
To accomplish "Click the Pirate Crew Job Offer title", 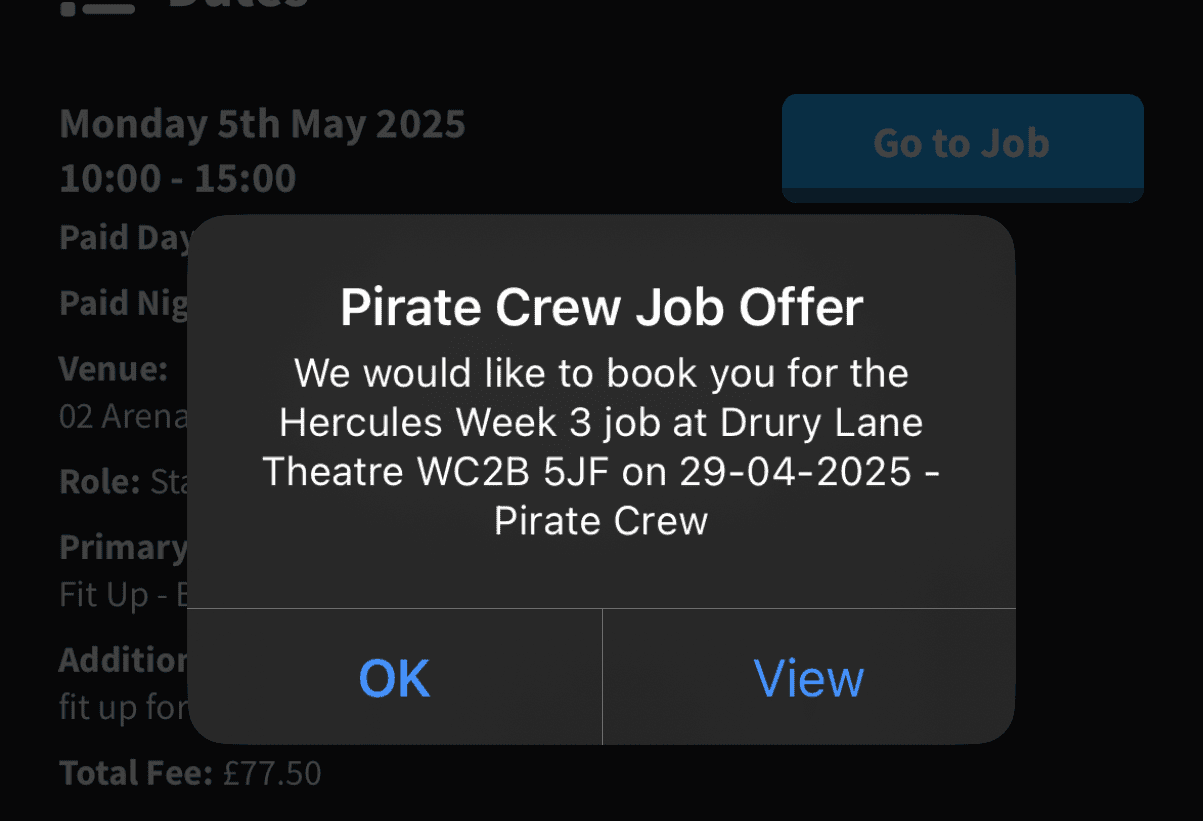I will (x=601, y=307).
